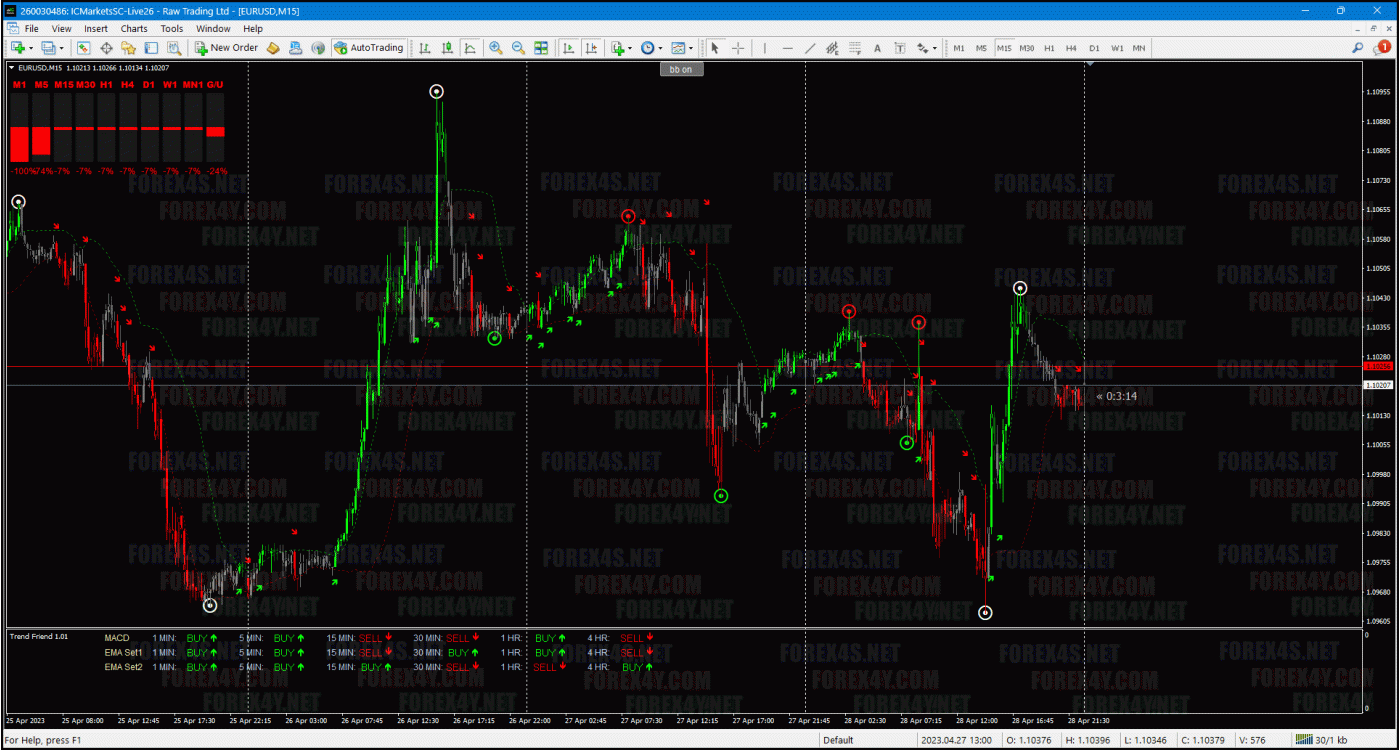
Task: Switch chart to candlestick display
Action: [447, 47]
